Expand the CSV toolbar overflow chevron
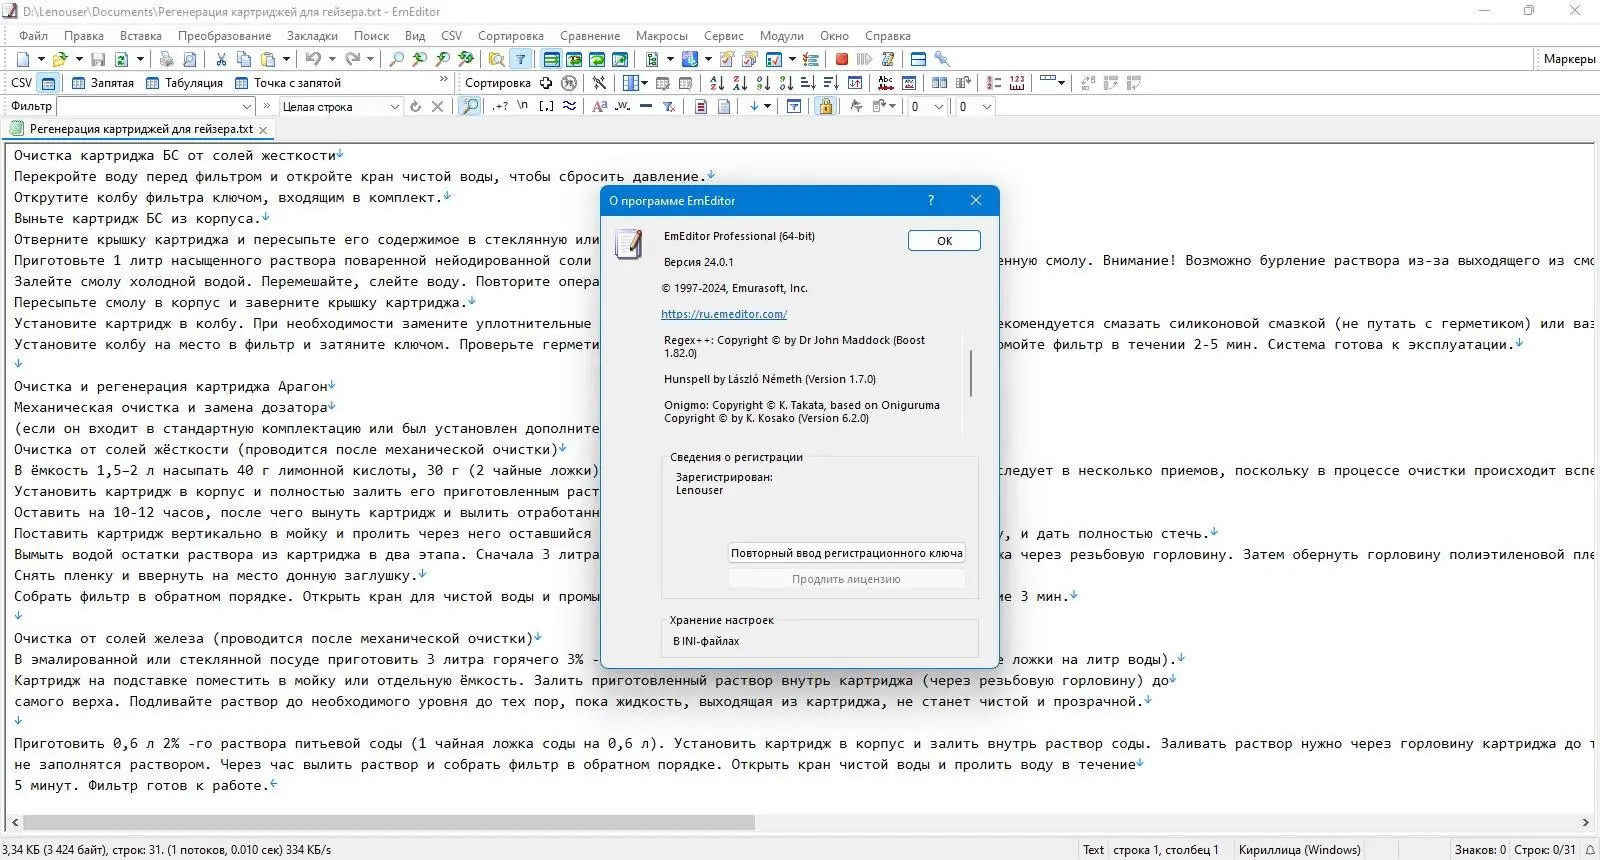Image resolution: width=1600 pixels, height=860 pixels. [x=443, y=79]
